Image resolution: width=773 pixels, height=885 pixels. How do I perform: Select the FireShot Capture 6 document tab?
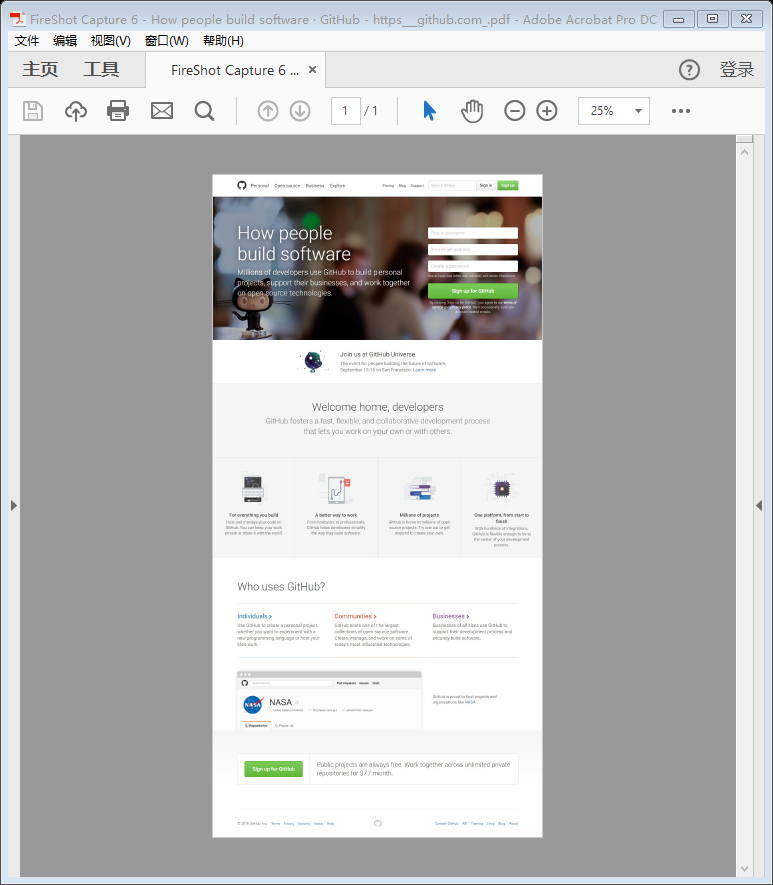(235, 70)
